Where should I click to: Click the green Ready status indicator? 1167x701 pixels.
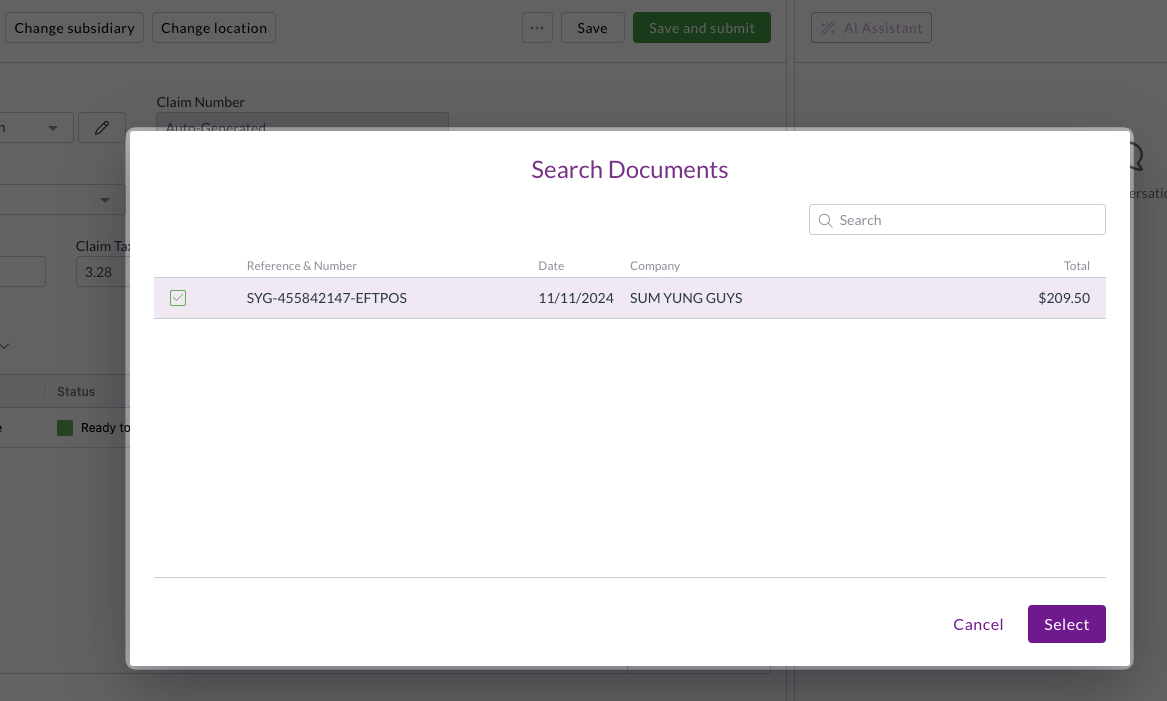pos(65,428)
